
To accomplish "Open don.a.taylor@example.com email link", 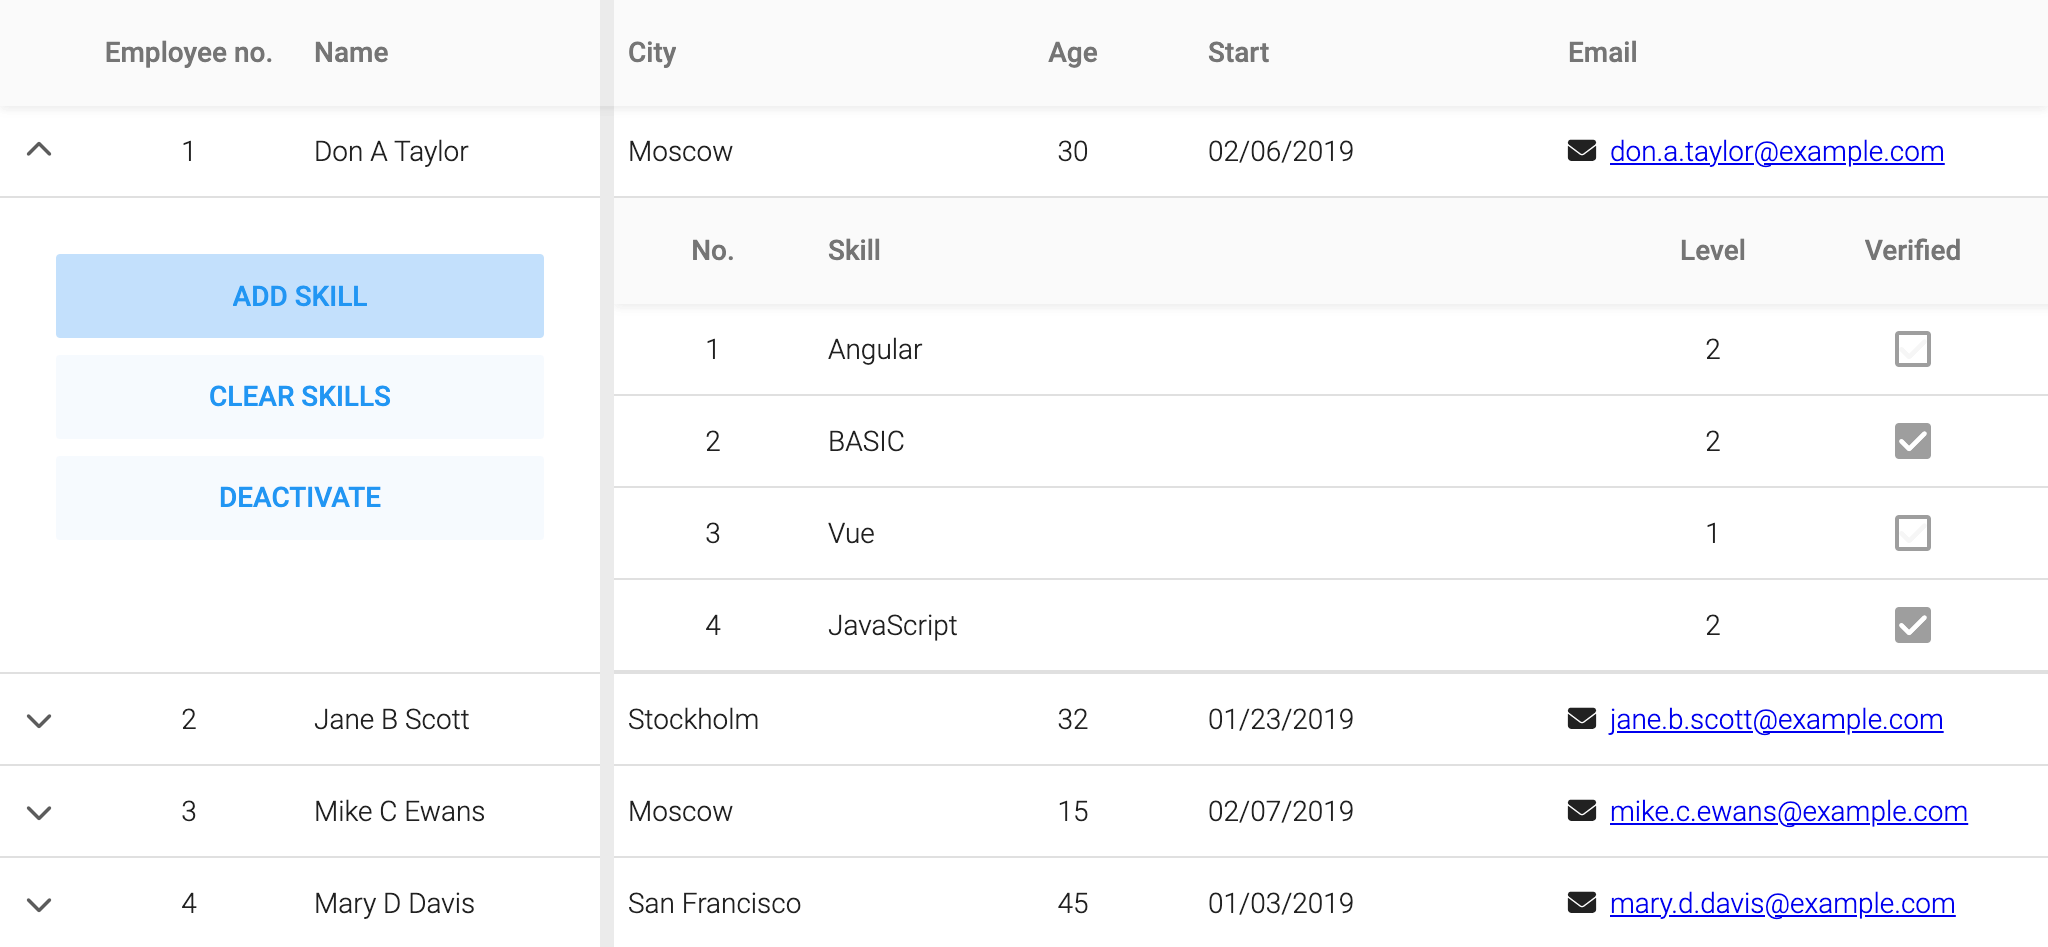I will tap(1777, 151).
